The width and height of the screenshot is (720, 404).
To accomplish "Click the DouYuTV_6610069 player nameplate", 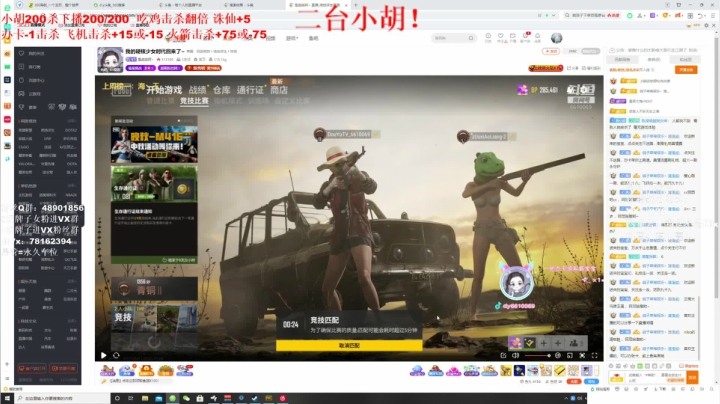I will [348, 135].
